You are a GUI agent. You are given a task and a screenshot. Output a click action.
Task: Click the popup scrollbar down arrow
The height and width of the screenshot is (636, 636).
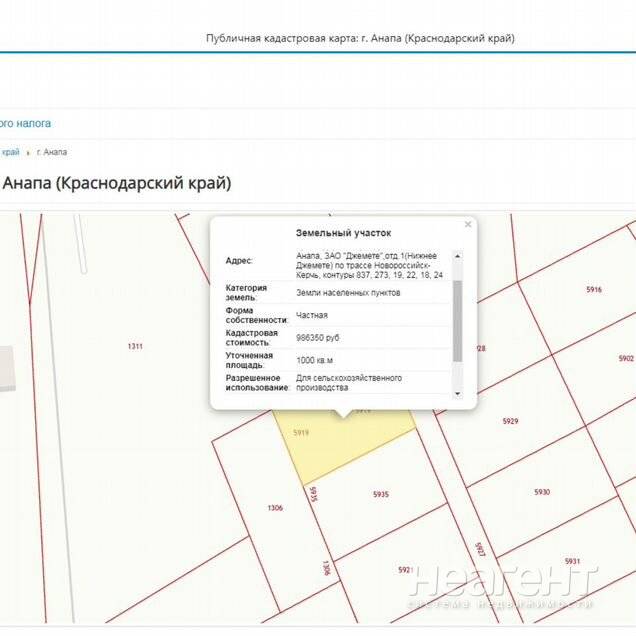[x=458, y=394]
